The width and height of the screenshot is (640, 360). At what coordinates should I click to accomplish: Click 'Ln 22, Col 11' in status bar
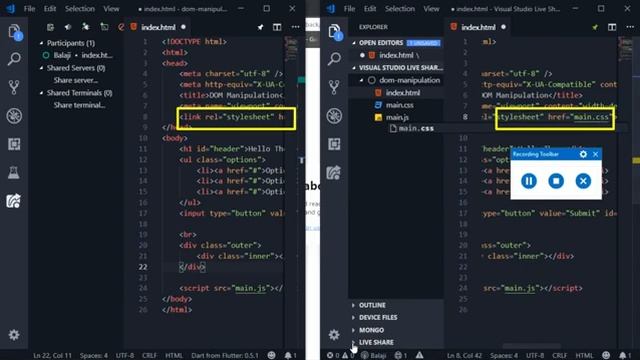click(x=52, y=356)
